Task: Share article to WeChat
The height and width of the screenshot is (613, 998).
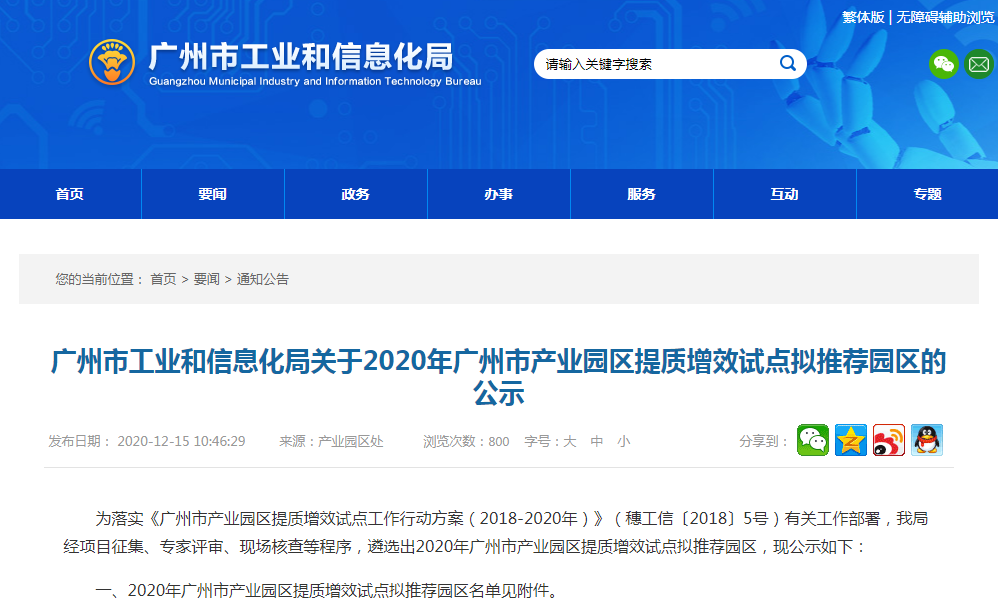Action: pyautogui.click(x=813, y=440)
